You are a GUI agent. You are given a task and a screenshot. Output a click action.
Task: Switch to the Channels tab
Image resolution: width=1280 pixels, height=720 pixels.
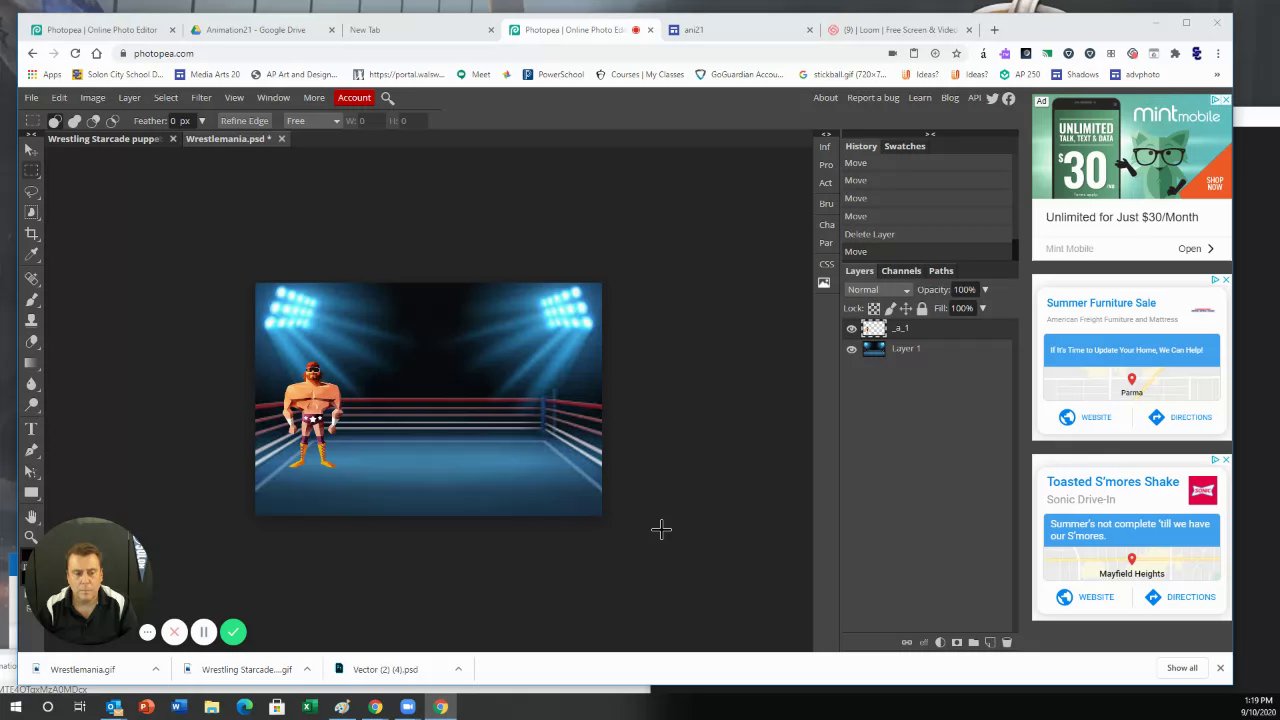(901, 271)
